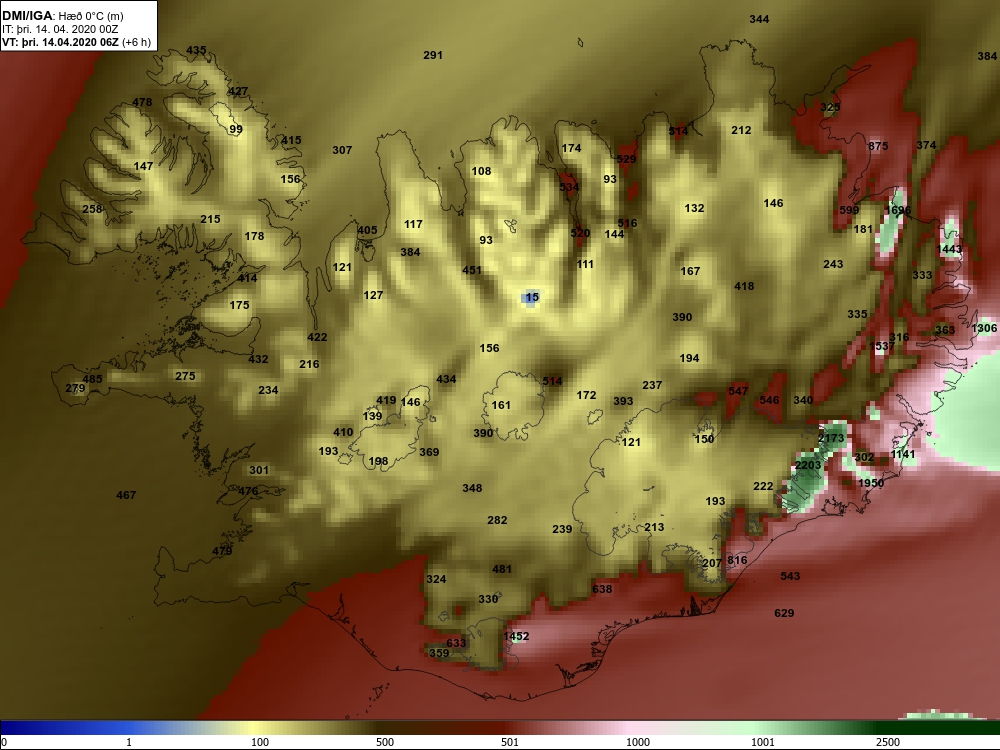
Task: Click the color scale label 2500
Action: [x=888, y=742]
